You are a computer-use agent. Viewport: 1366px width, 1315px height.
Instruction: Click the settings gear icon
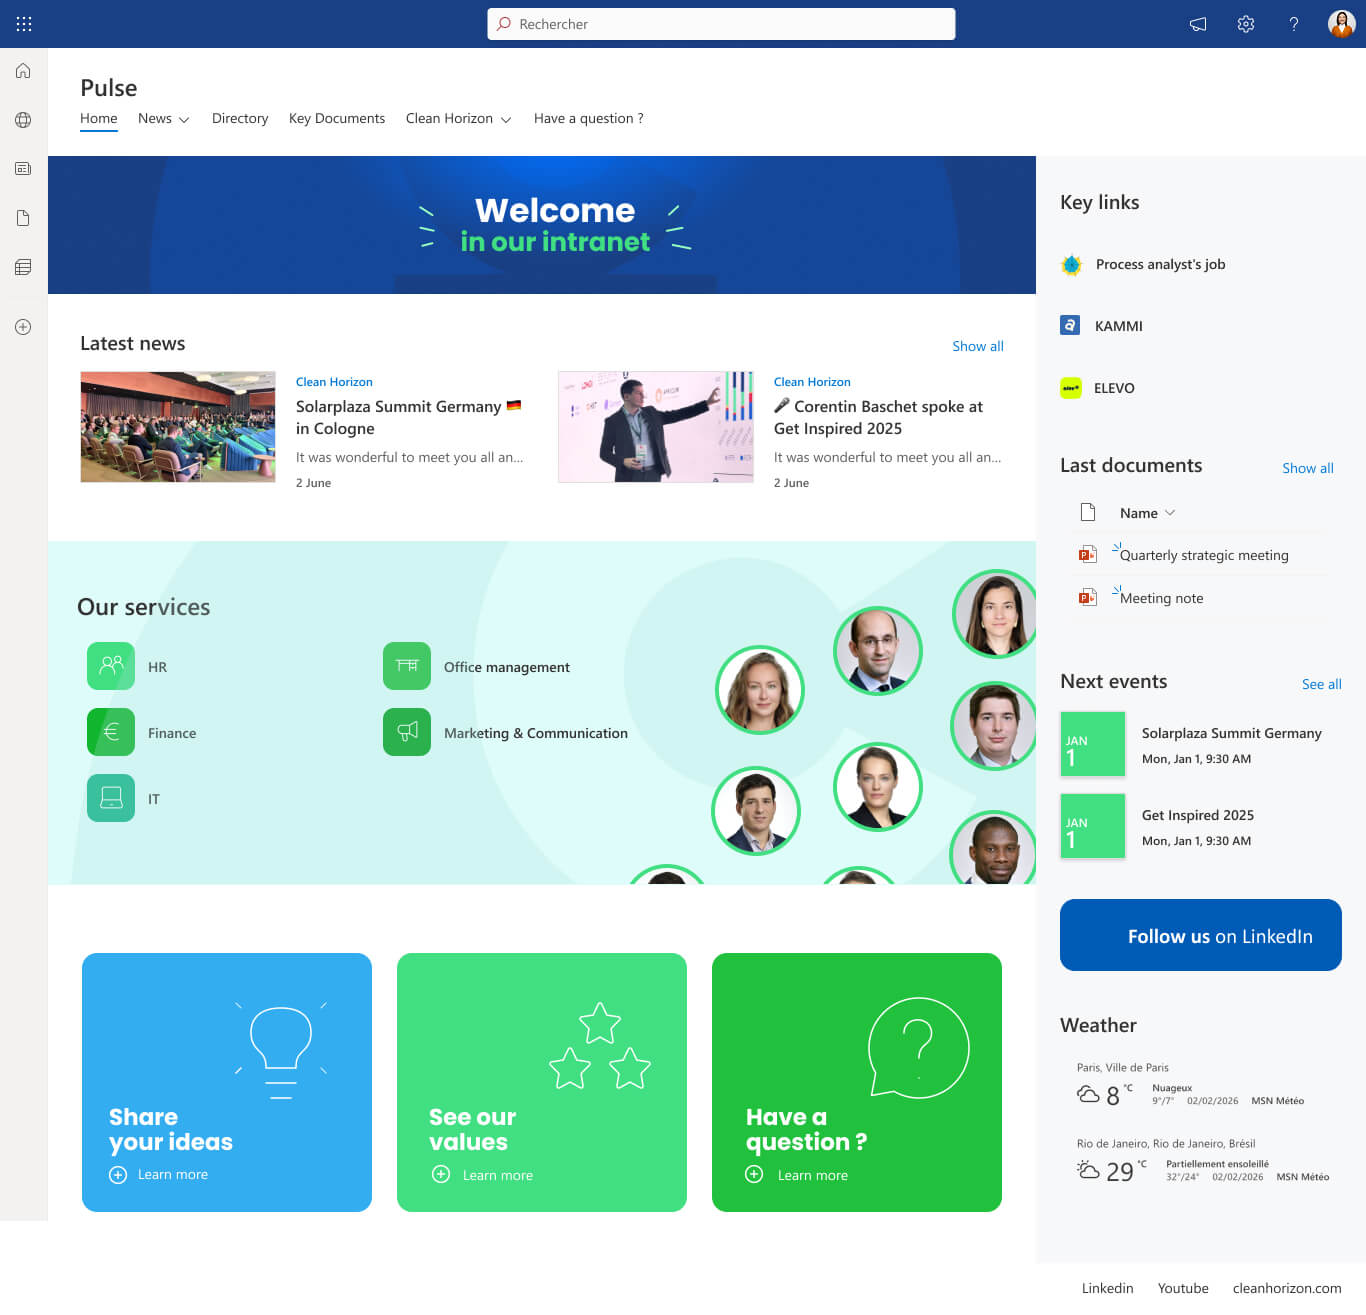tap(1245, 24)
